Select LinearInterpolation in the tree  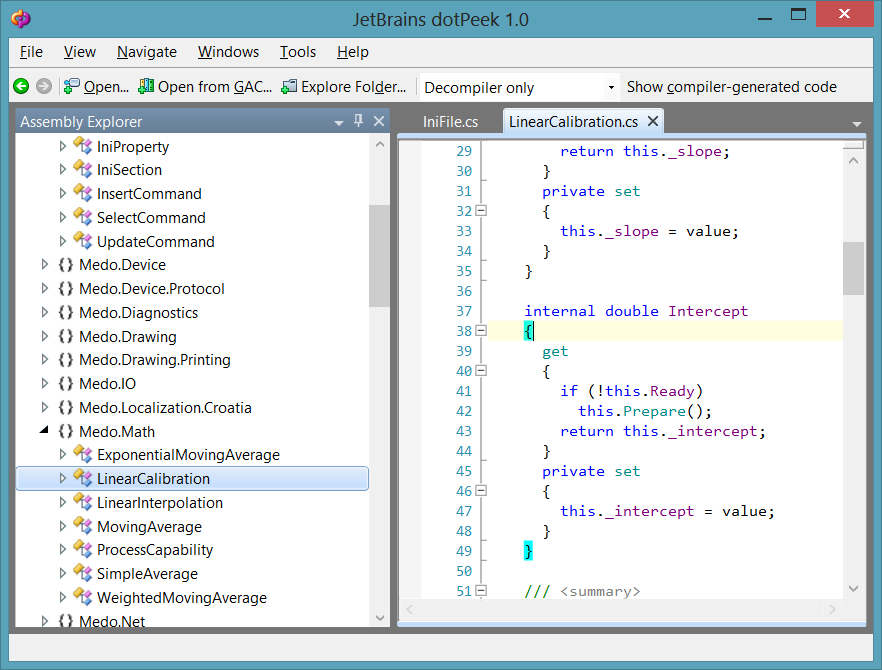[x=159, y=503]
